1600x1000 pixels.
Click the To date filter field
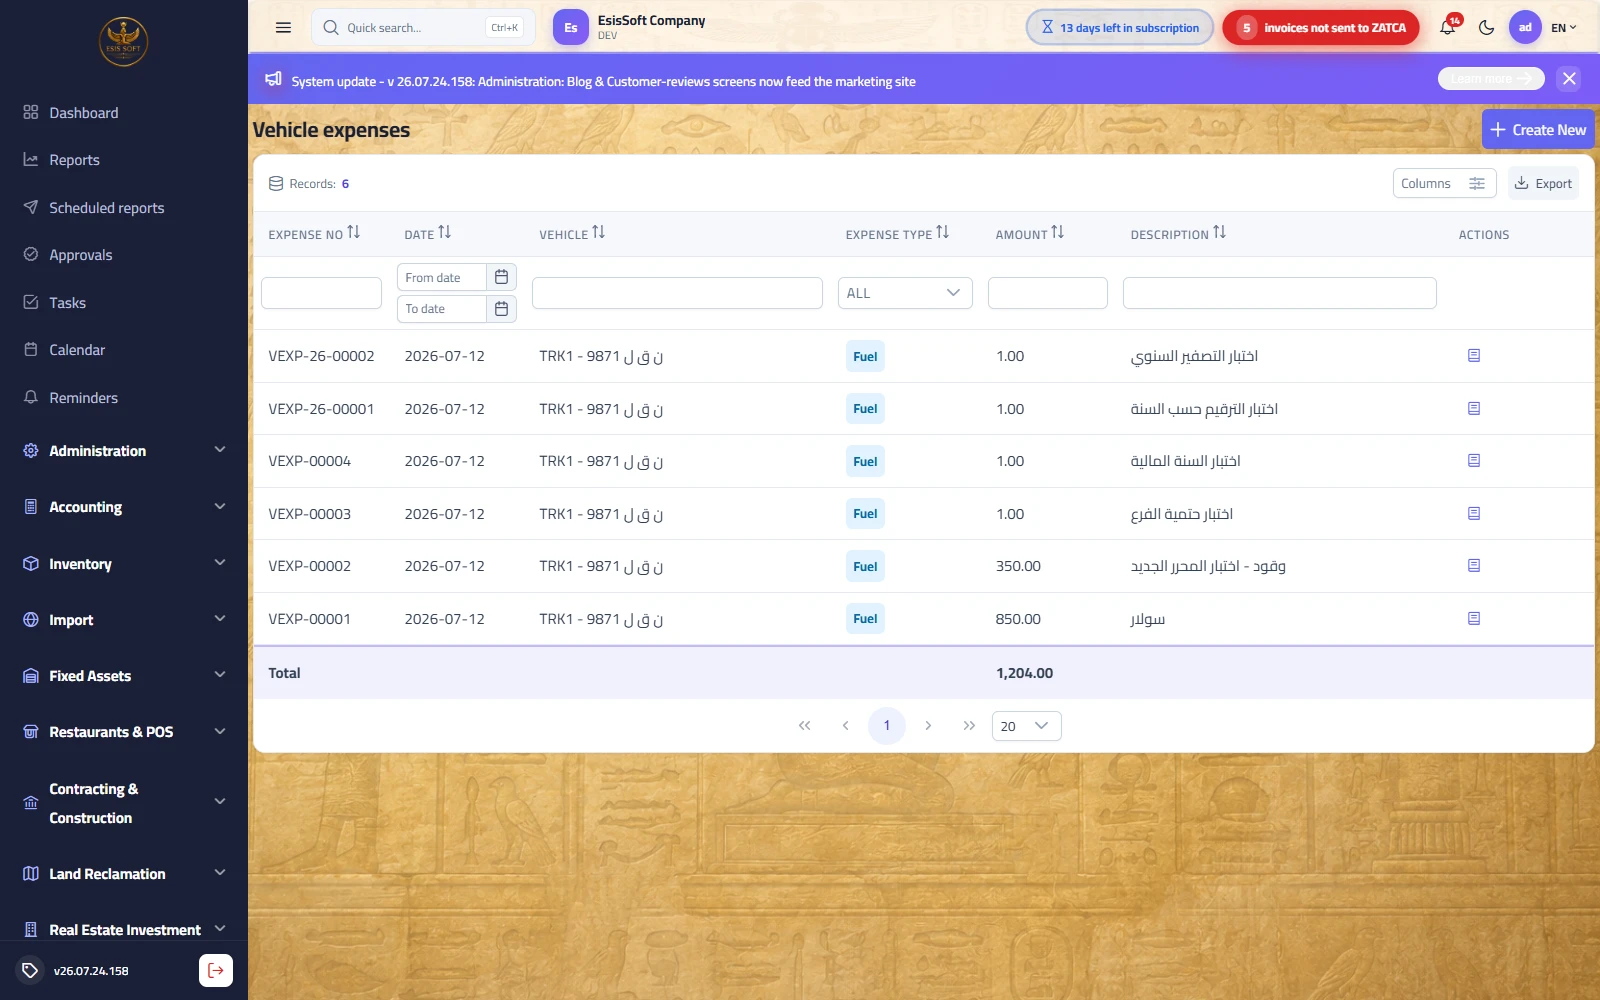point(442,309)
